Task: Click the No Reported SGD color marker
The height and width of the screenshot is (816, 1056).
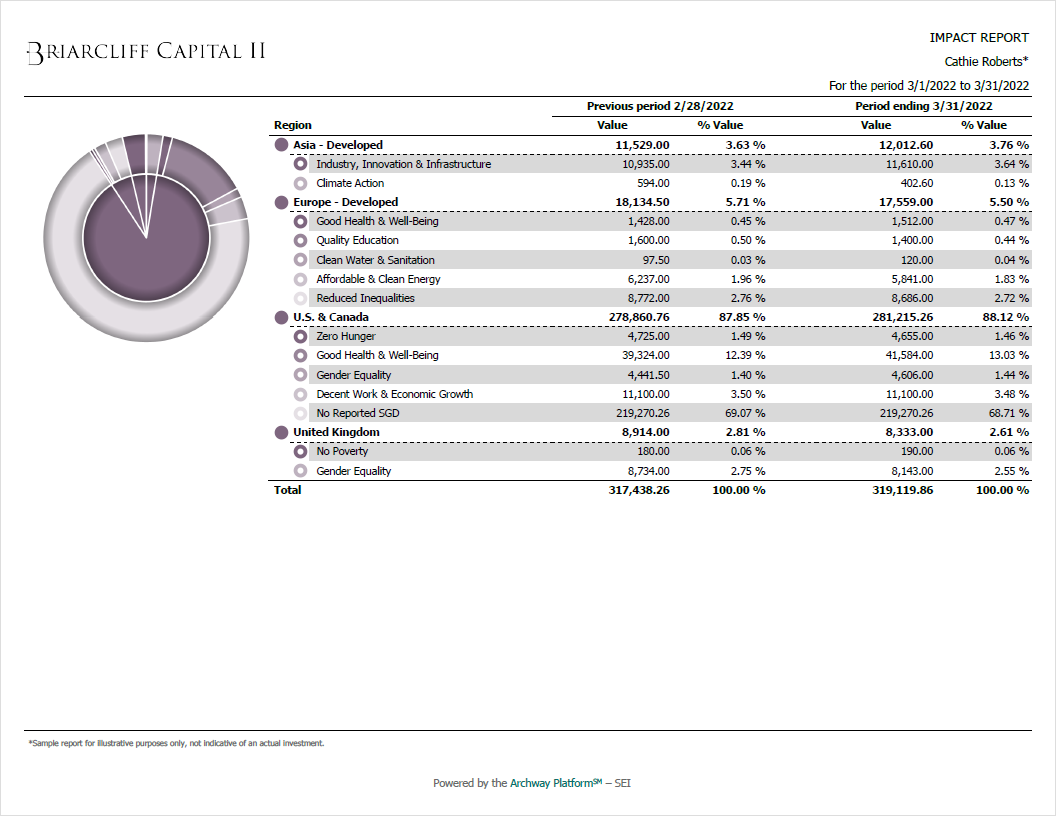Action: pos(300,413)
